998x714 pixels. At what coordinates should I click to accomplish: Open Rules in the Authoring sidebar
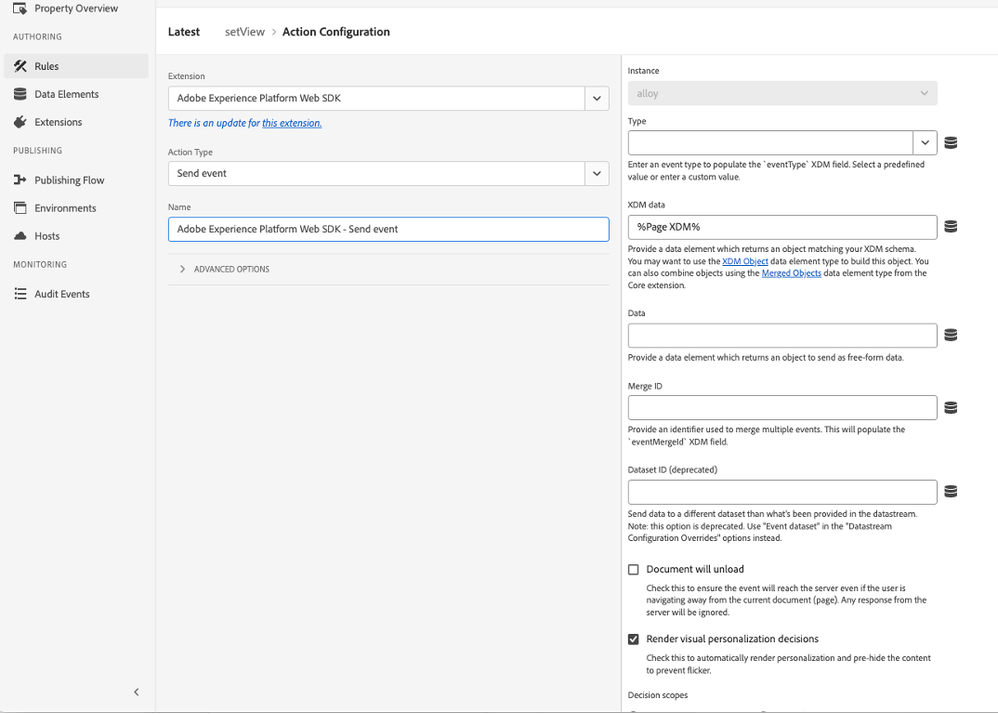(x=46, y=66)
